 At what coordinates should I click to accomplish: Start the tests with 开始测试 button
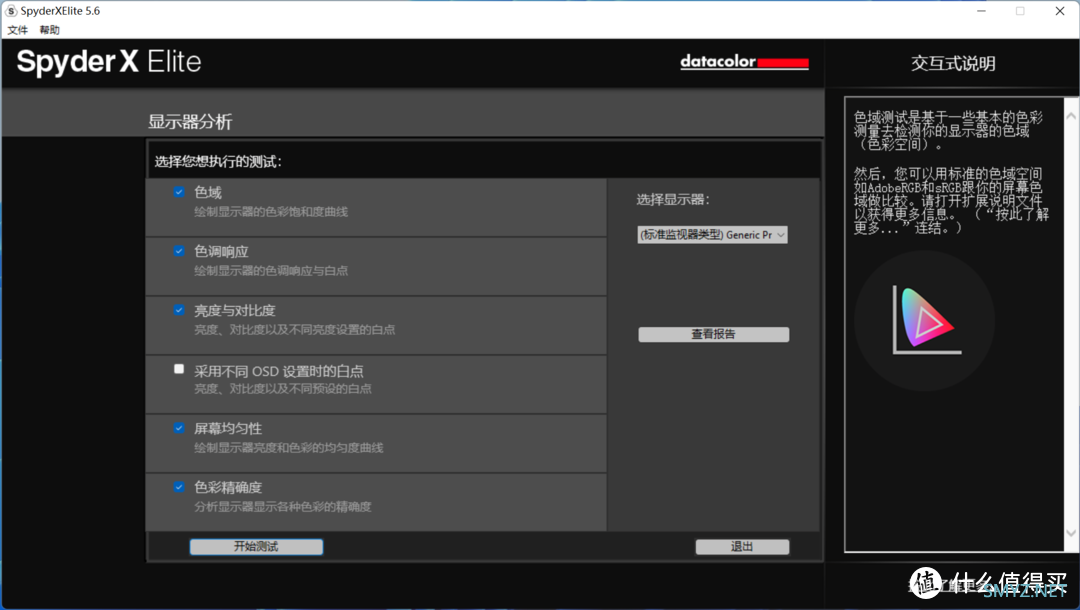pyautogui.click(x=256, y=547)
